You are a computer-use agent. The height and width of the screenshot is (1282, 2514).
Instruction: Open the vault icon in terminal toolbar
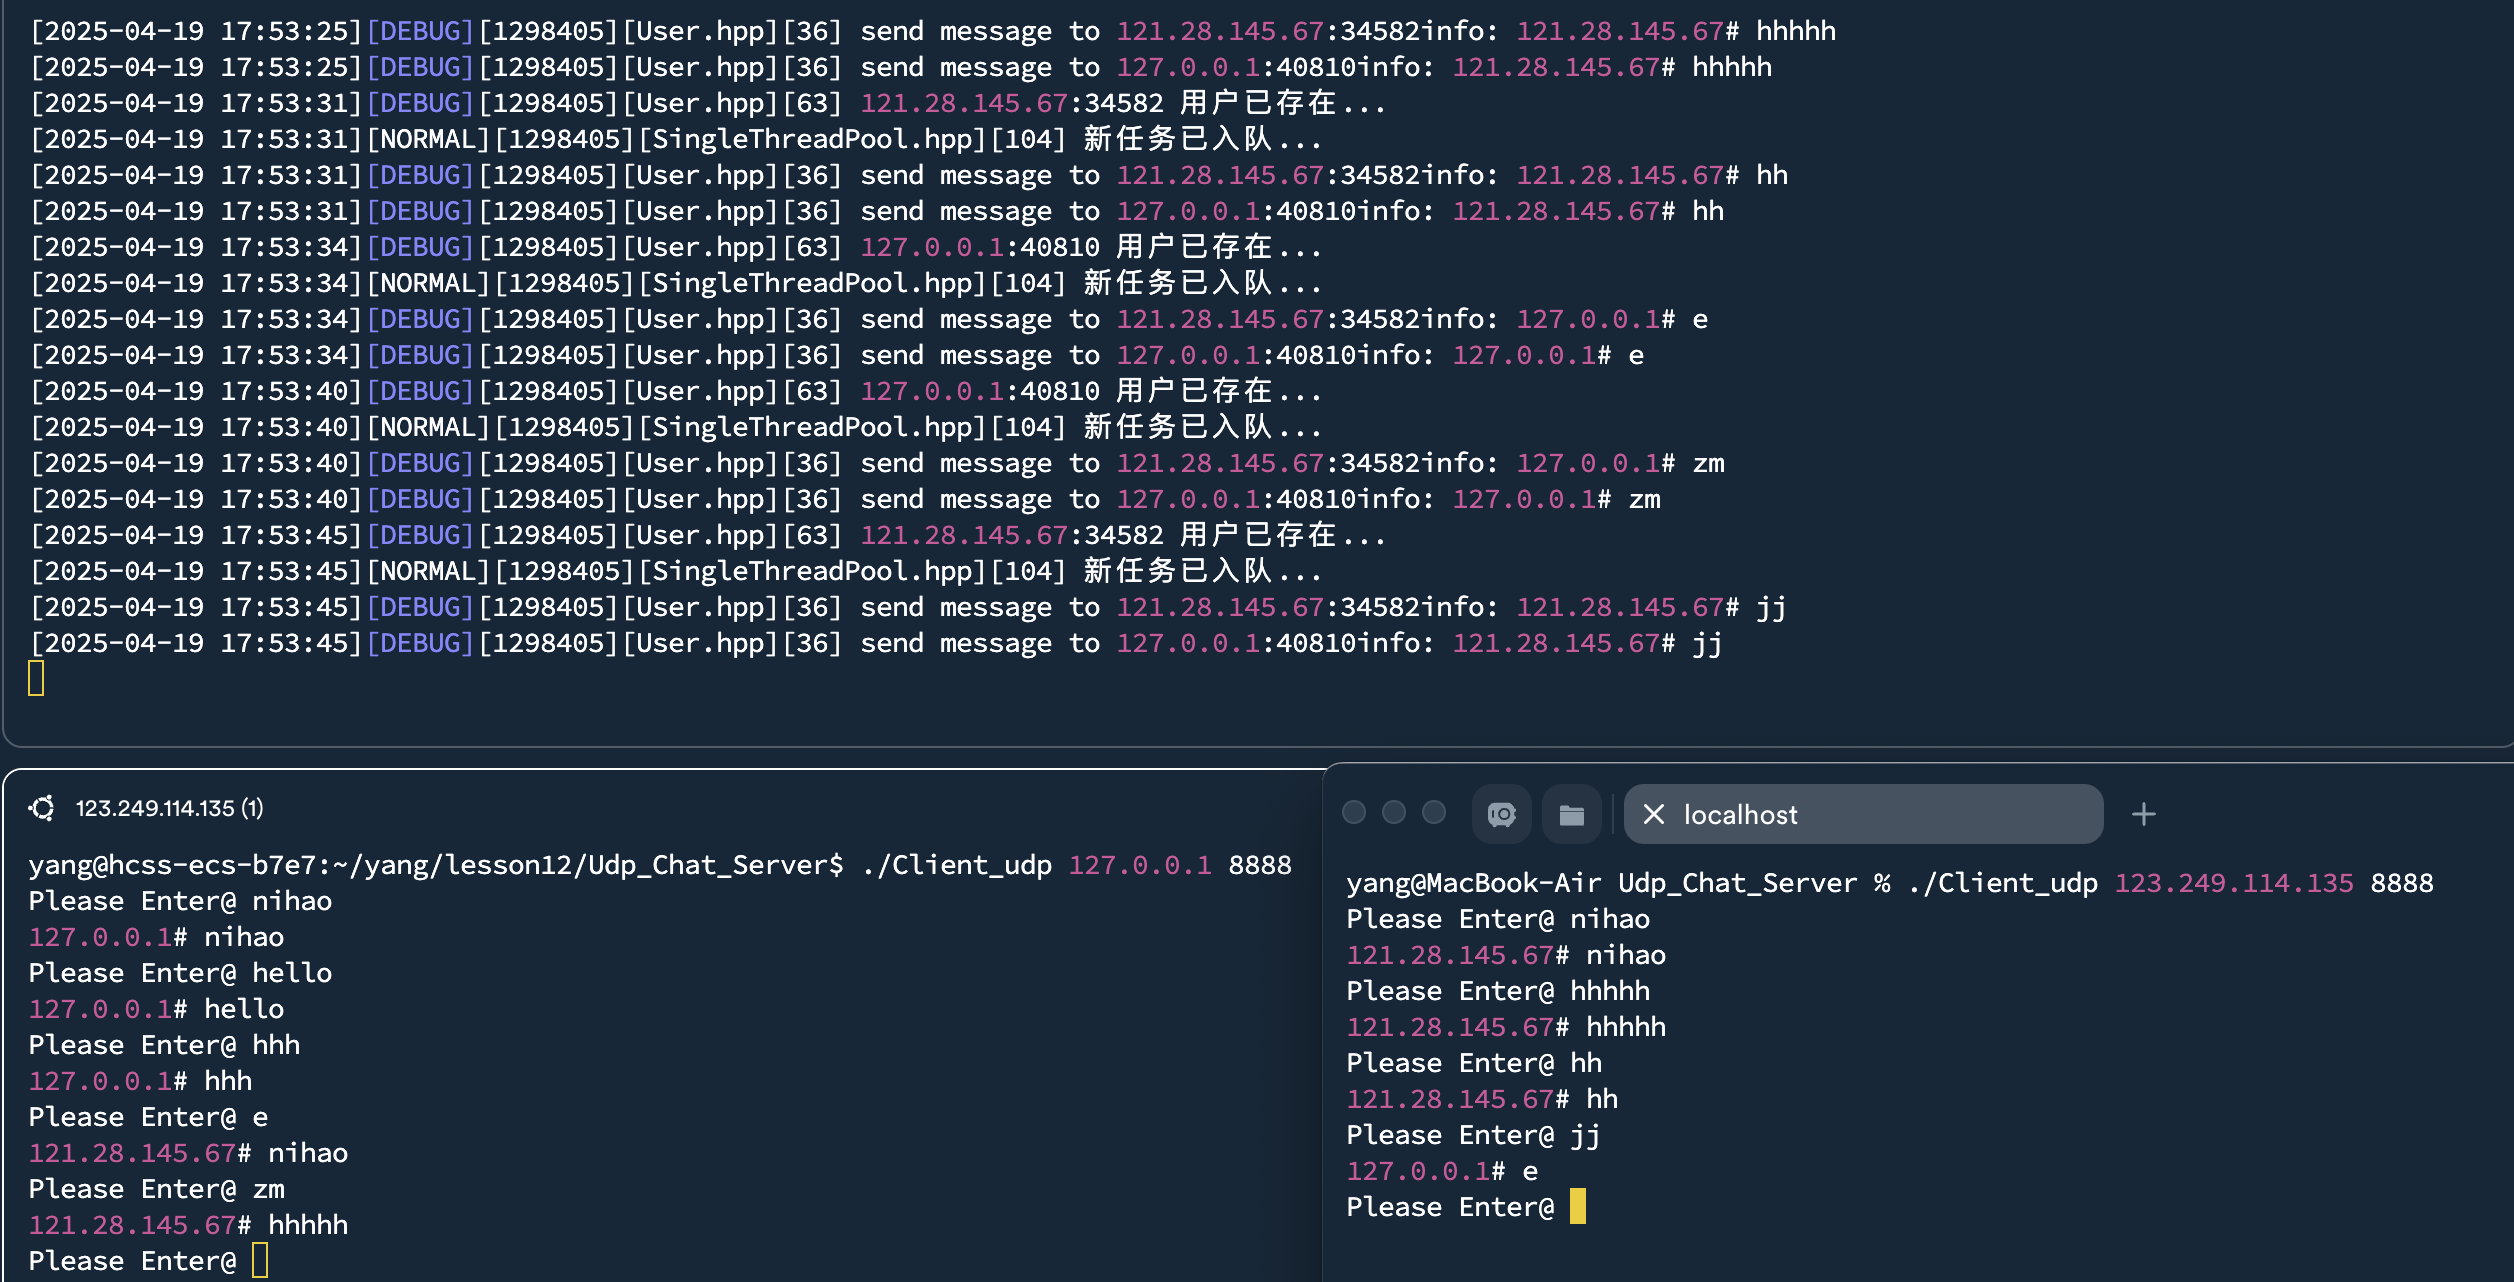coord(1501,815)
